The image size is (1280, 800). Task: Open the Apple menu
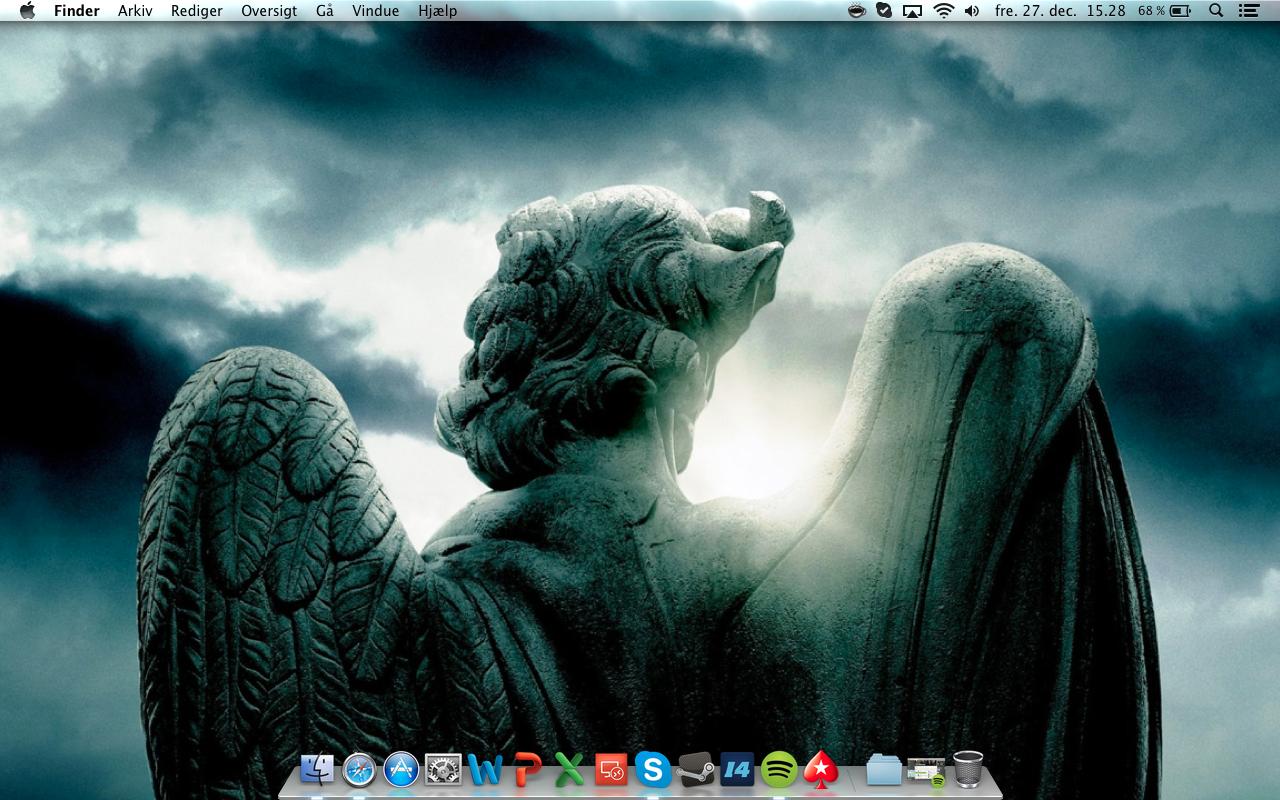click(27, 11)
